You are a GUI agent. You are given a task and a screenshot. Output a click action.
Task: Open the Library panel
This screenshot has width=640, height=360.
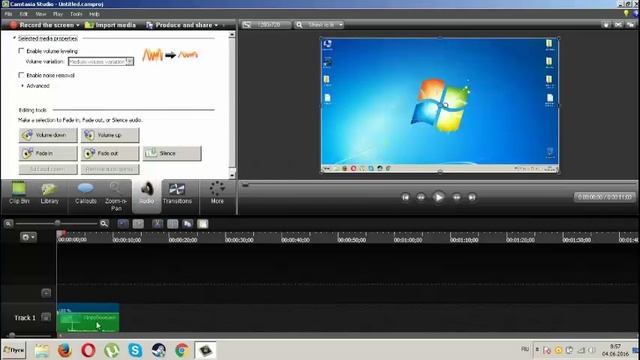[x=49, y=193]
